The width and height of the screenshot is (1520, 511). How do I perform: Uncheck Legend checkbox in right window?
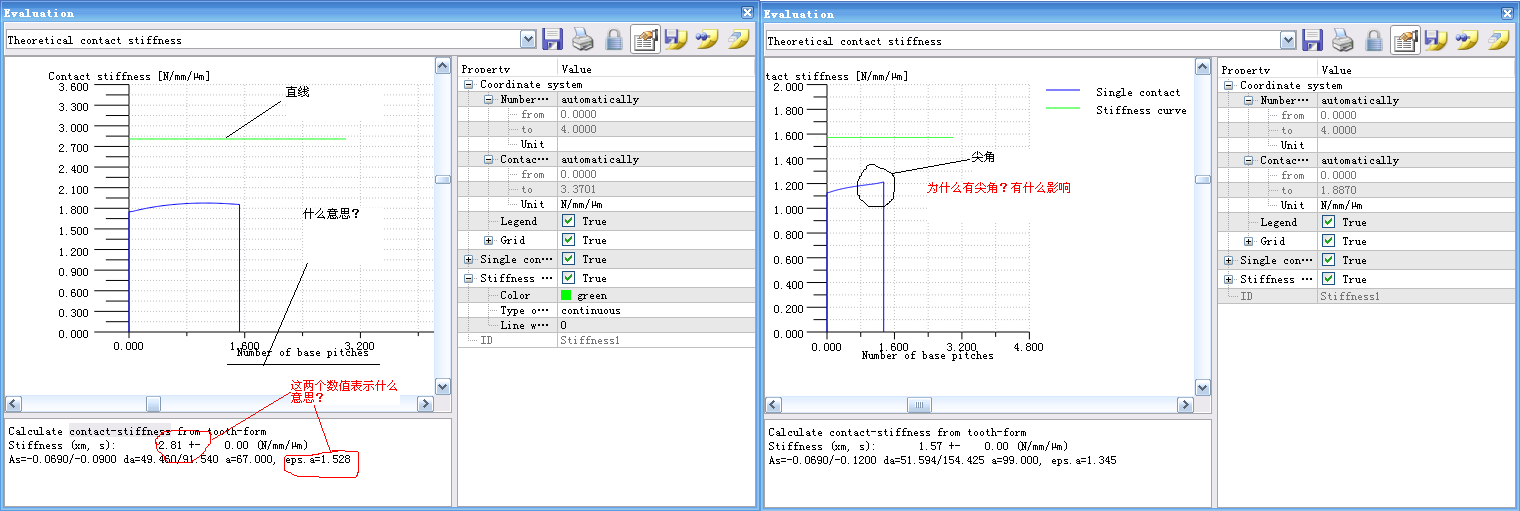click(1328, 222)
